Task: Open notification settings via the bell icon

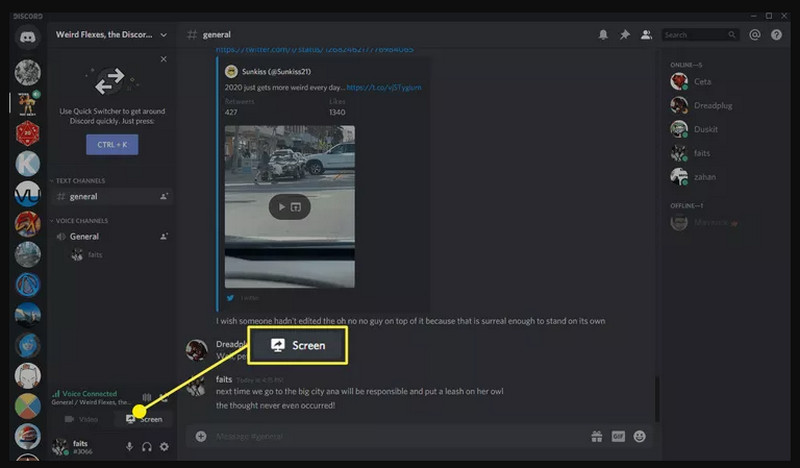Action: click(x=603, y=35)
